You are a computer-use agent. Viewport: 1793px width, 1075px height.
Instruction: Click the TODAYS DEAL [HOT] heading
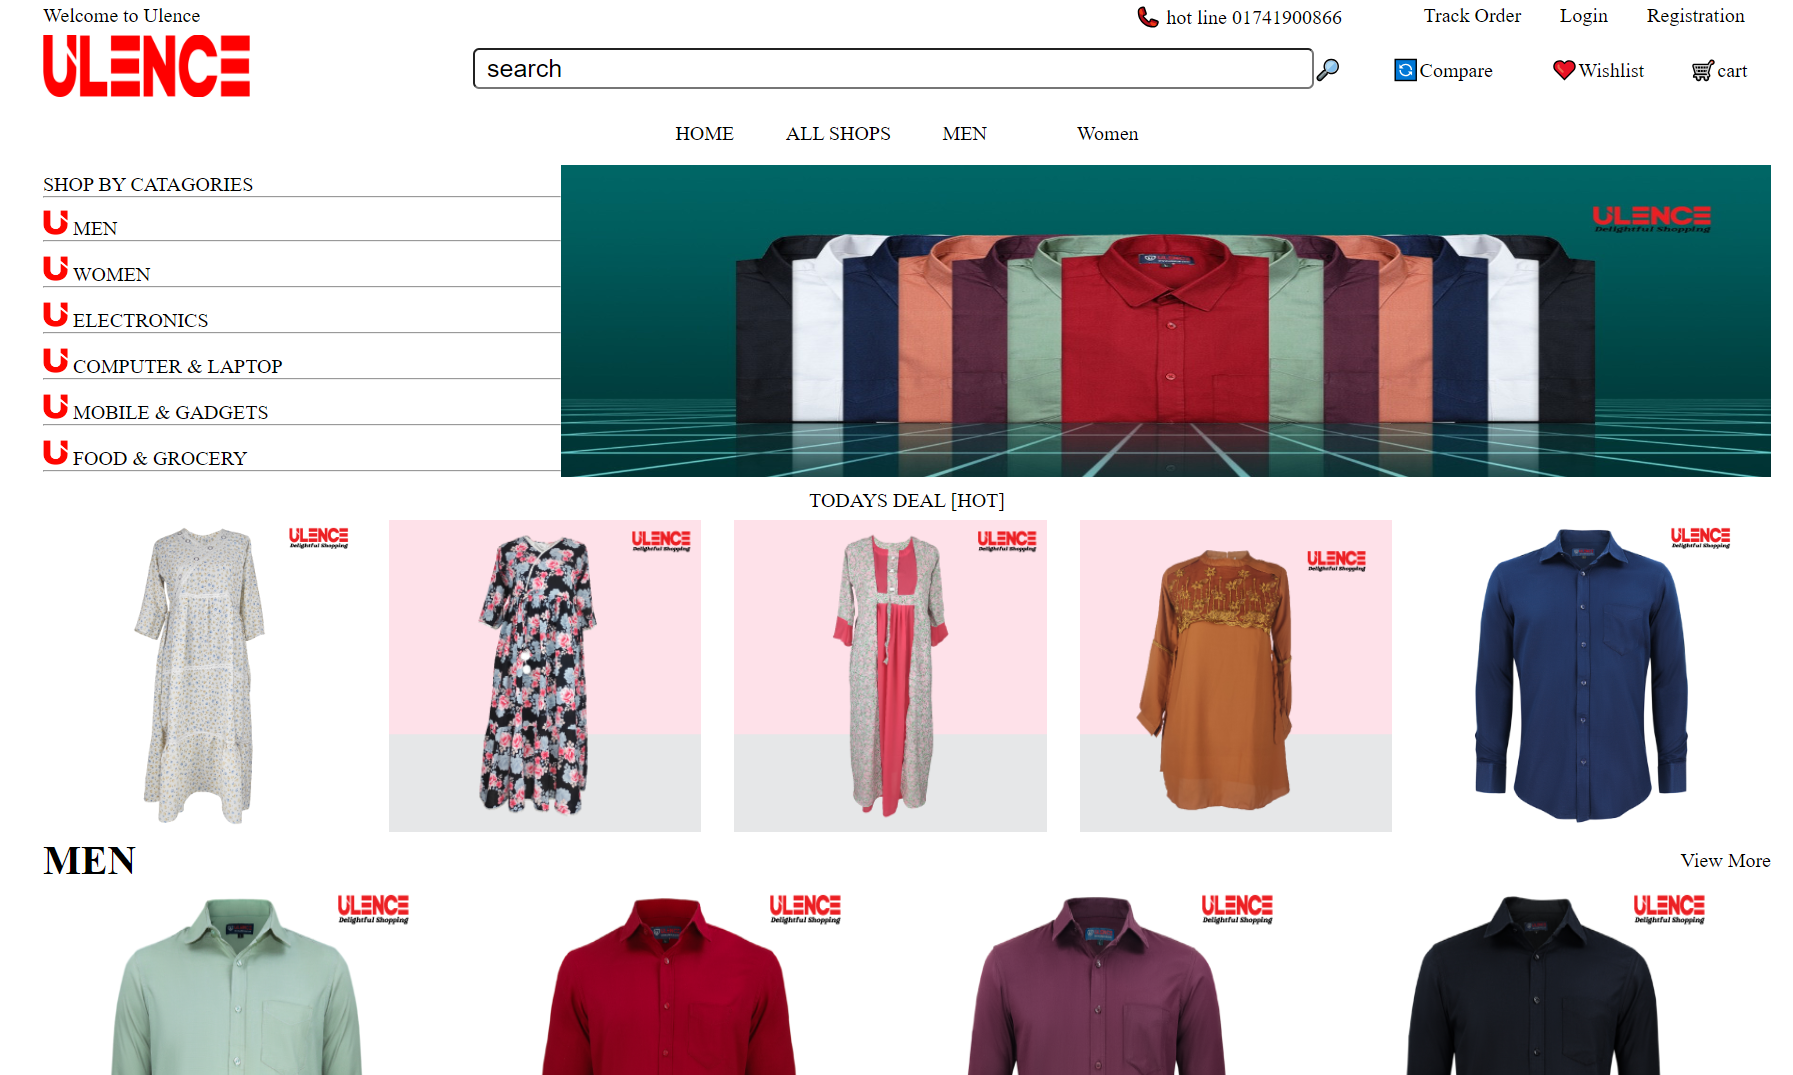click(x=907, y=501)
